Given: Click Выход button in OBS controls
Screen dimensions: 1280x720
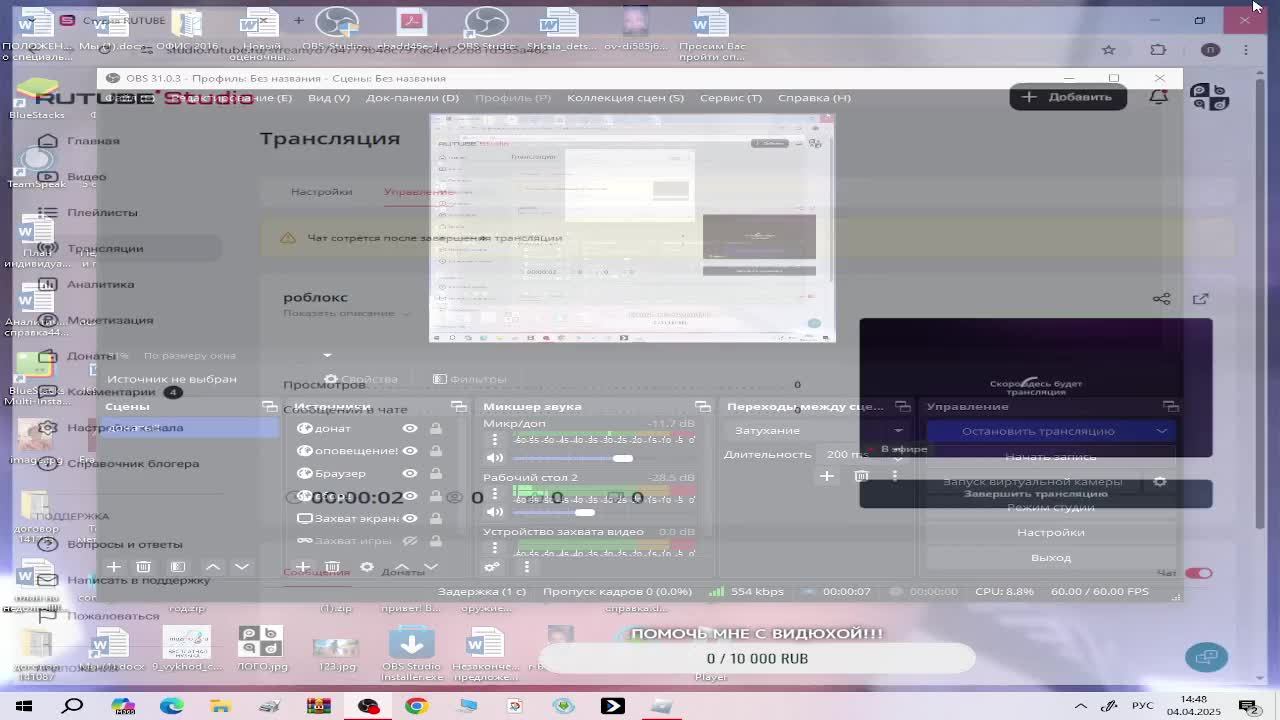Looking at the screenshot, I should [x=1050, y=557].
